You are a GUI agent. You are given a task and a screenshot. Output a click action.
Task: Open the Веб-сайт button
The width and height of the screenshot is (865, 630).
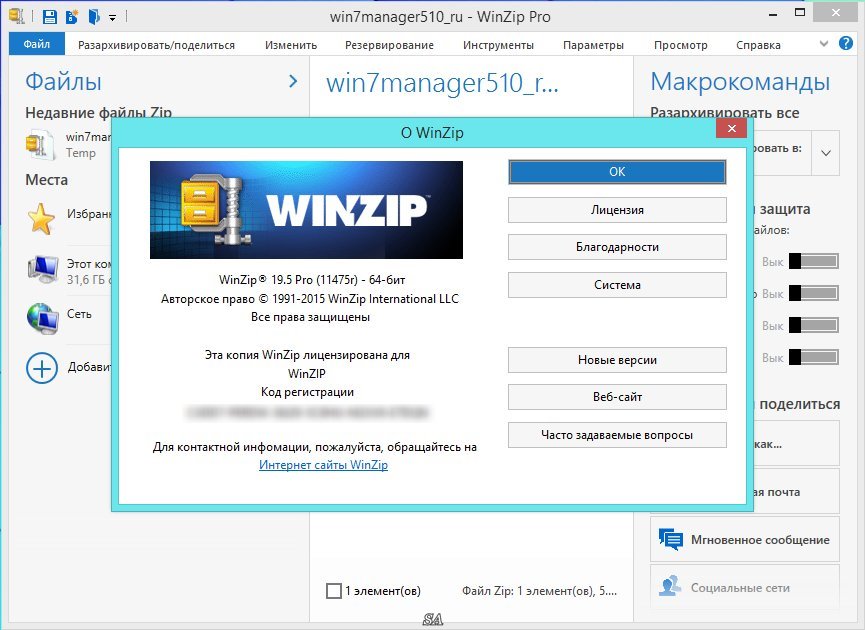click(617, 397)
